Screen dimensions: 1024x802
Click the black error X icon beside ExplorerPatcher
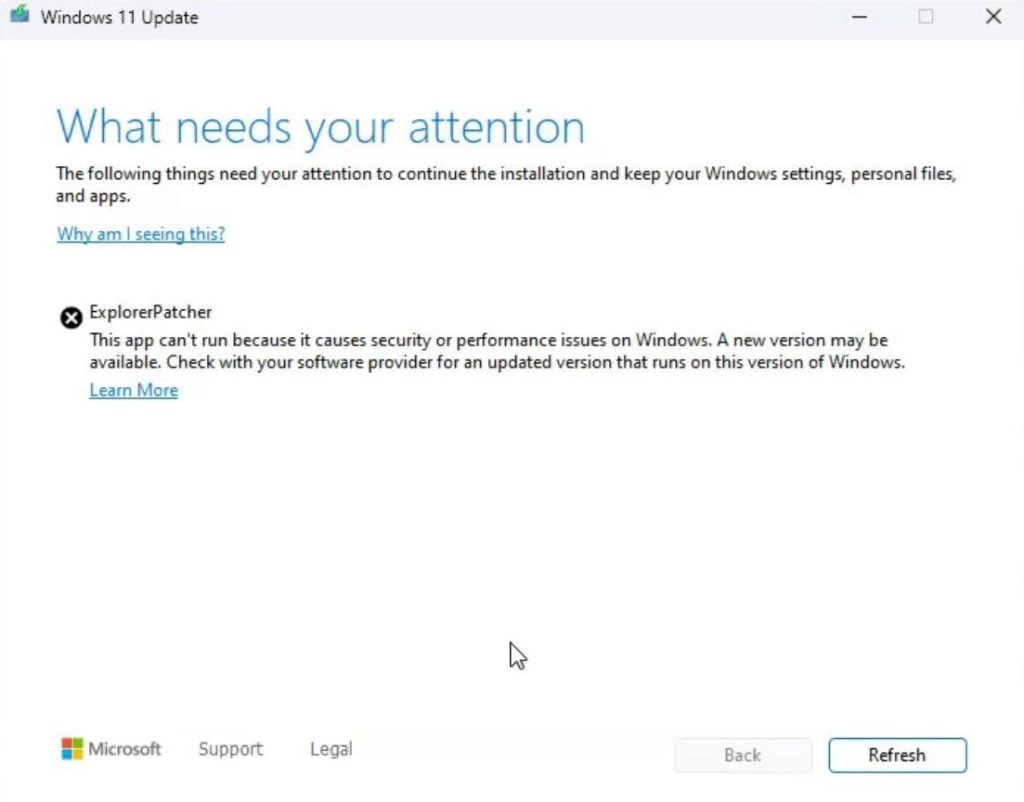[71, 318]
